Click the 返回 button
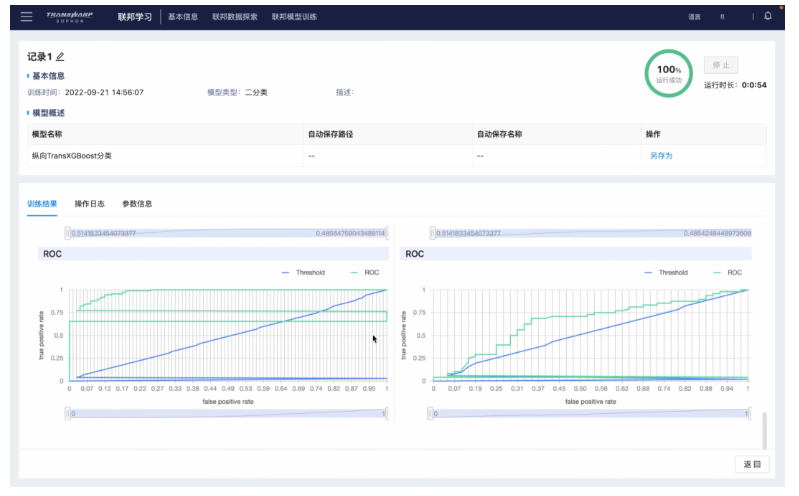Screen dimensions: 799x496 [752, 465]
